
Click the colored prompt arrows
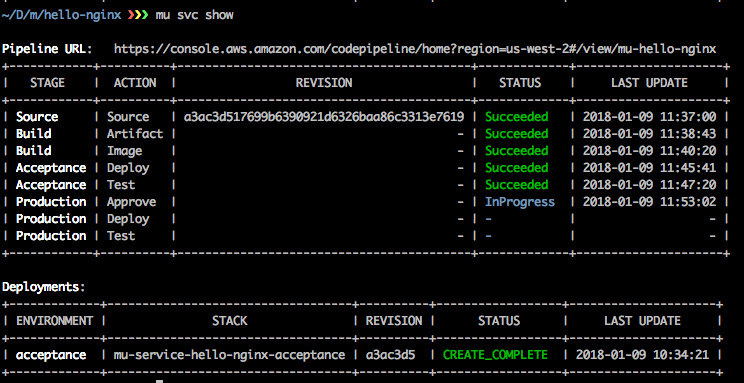pos(139,15)
